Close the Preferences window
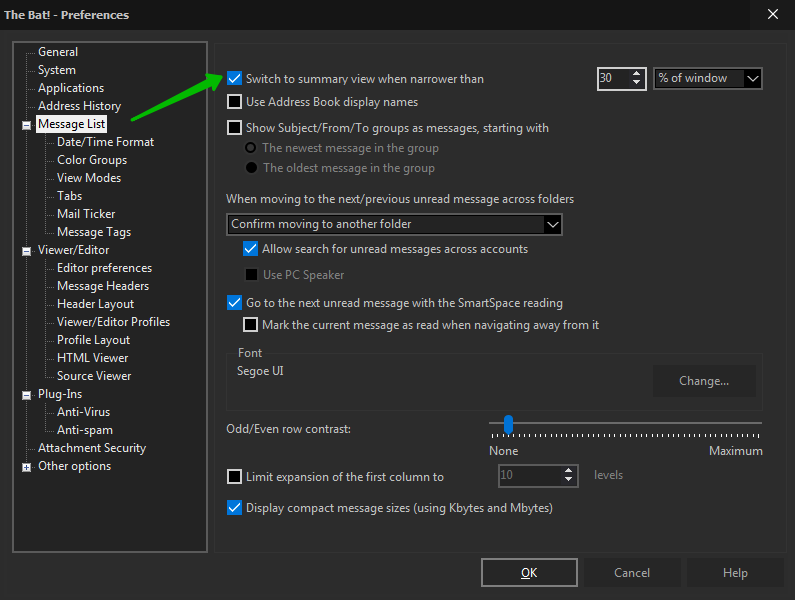Viewport: 795px width, 600px height. tap(773, 14)
